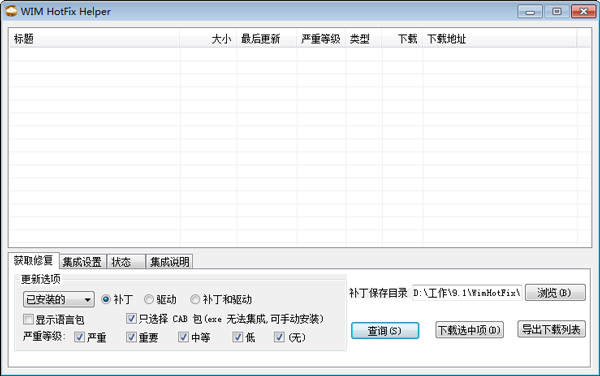Sort by the 大小 column header
Screen dimensions: 600x376
click(208, 39)
